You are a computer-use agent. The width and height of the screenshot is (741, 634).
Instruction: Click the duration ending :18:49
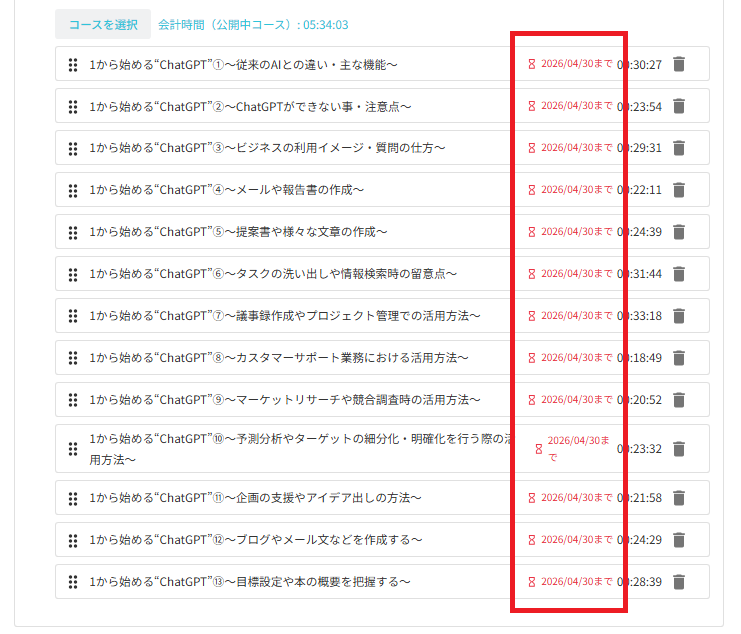(x=639, y=358)
